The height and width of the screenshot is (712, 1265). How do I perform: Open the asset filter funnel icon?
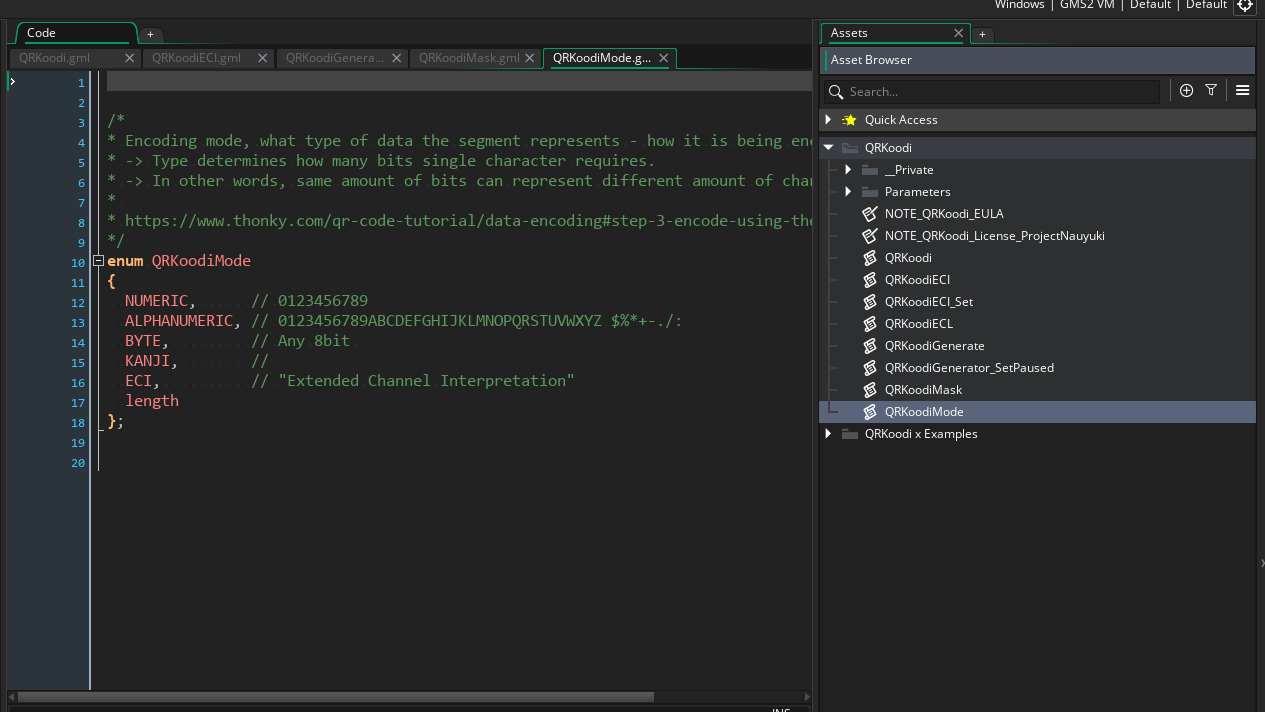1211,90
